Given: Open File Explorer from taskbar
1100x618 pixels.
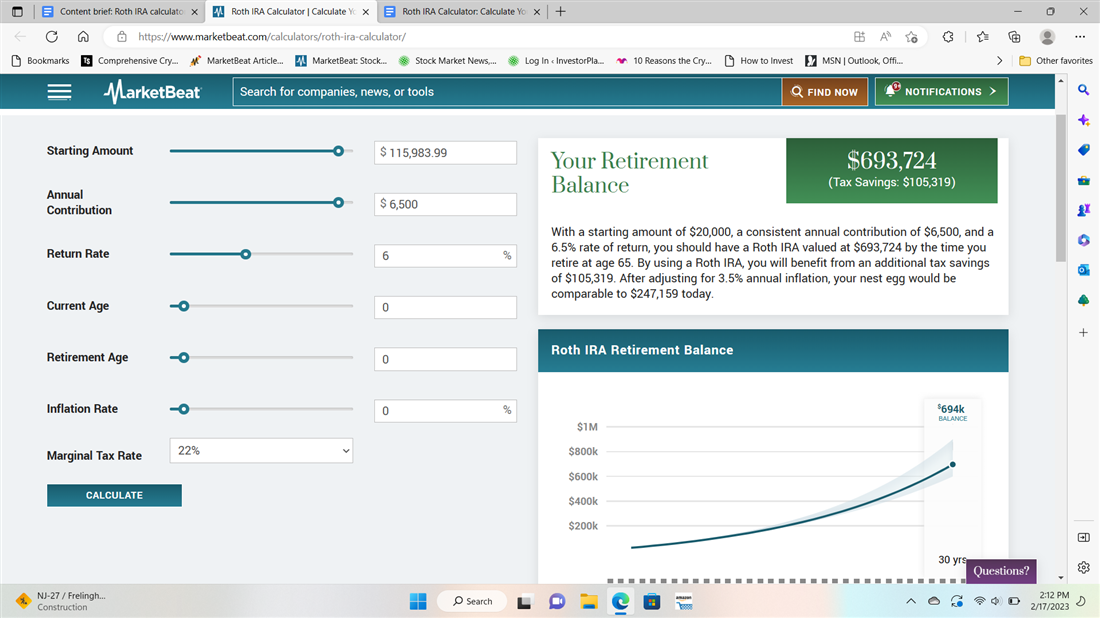Looking at the screenshot, I should pyautogui.click(x=589, y=601).
